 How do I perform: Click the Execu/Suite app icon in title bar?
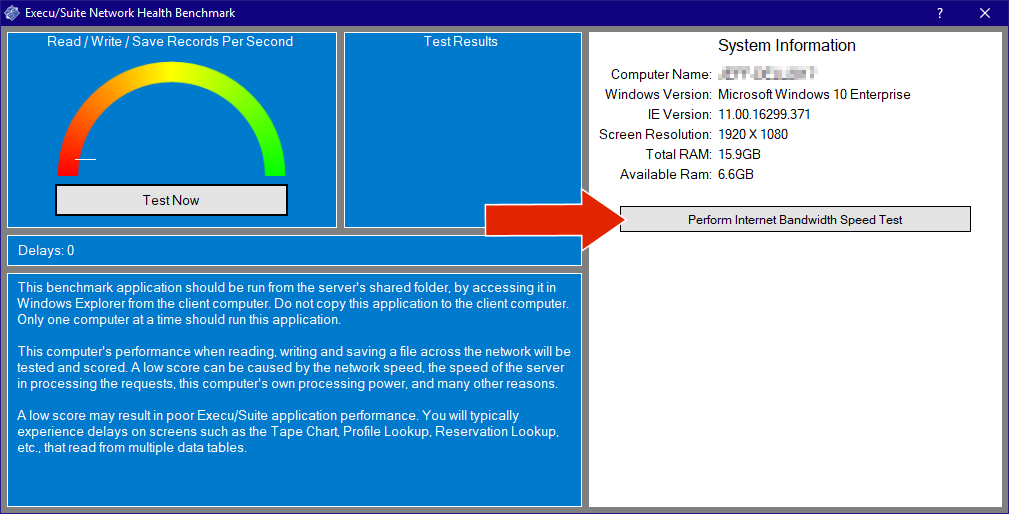point(12,13)
